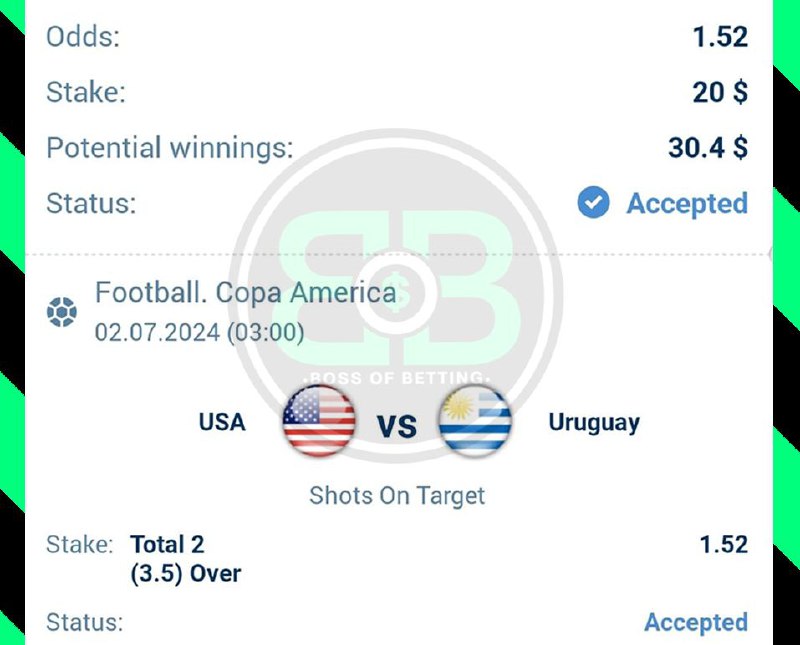This screenshot has width=800, height=645.
Task: Click the Potential winnings label
Action: (170, 148)
